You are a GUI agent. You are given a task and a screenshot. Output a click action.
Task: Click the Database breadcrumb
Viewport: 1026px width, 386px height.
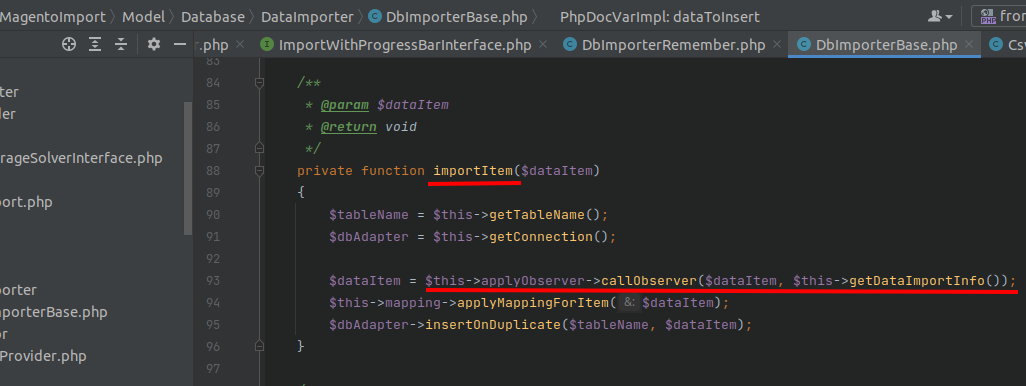[x=213, y=17]
